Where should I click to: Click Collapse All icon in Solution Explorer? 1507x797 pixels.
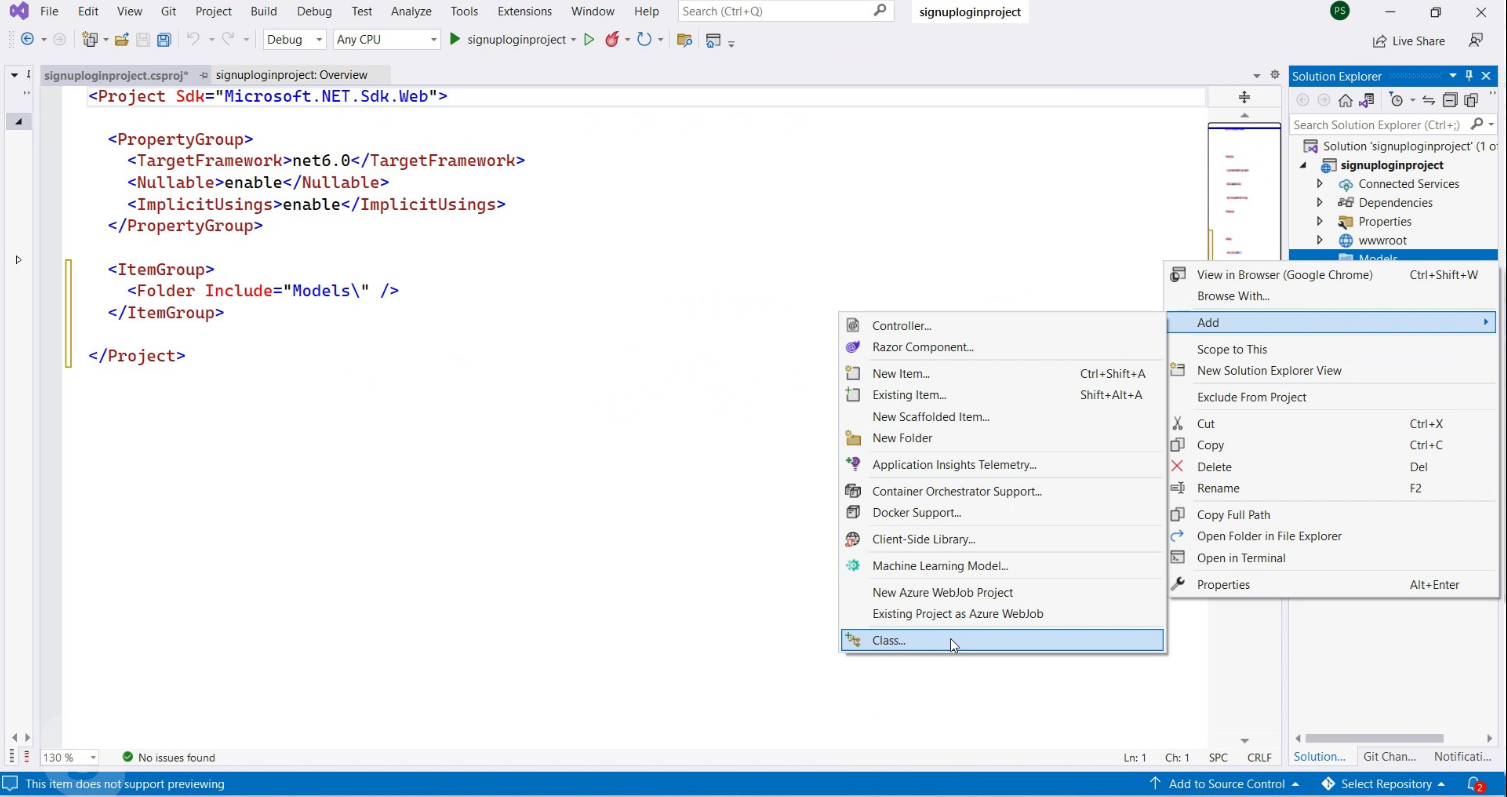1450,100
